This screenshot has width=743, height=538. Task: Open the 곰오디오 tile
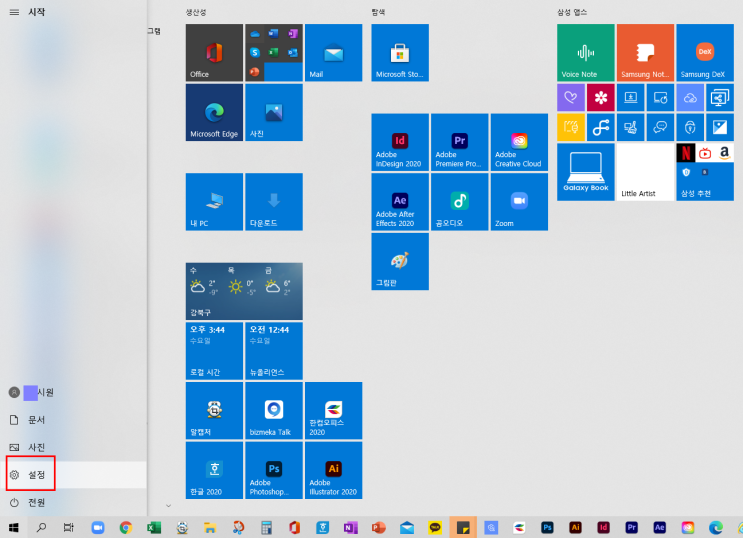click(x=460, y=202)
